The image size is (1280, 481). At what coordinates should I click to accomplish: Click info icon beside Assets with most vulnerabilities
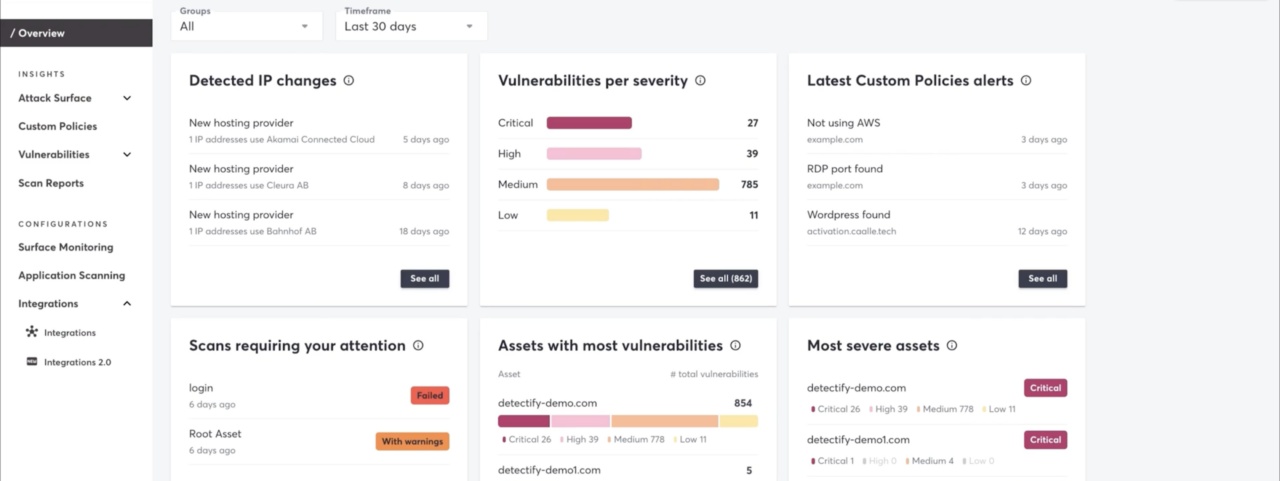[x=735, y=346]
